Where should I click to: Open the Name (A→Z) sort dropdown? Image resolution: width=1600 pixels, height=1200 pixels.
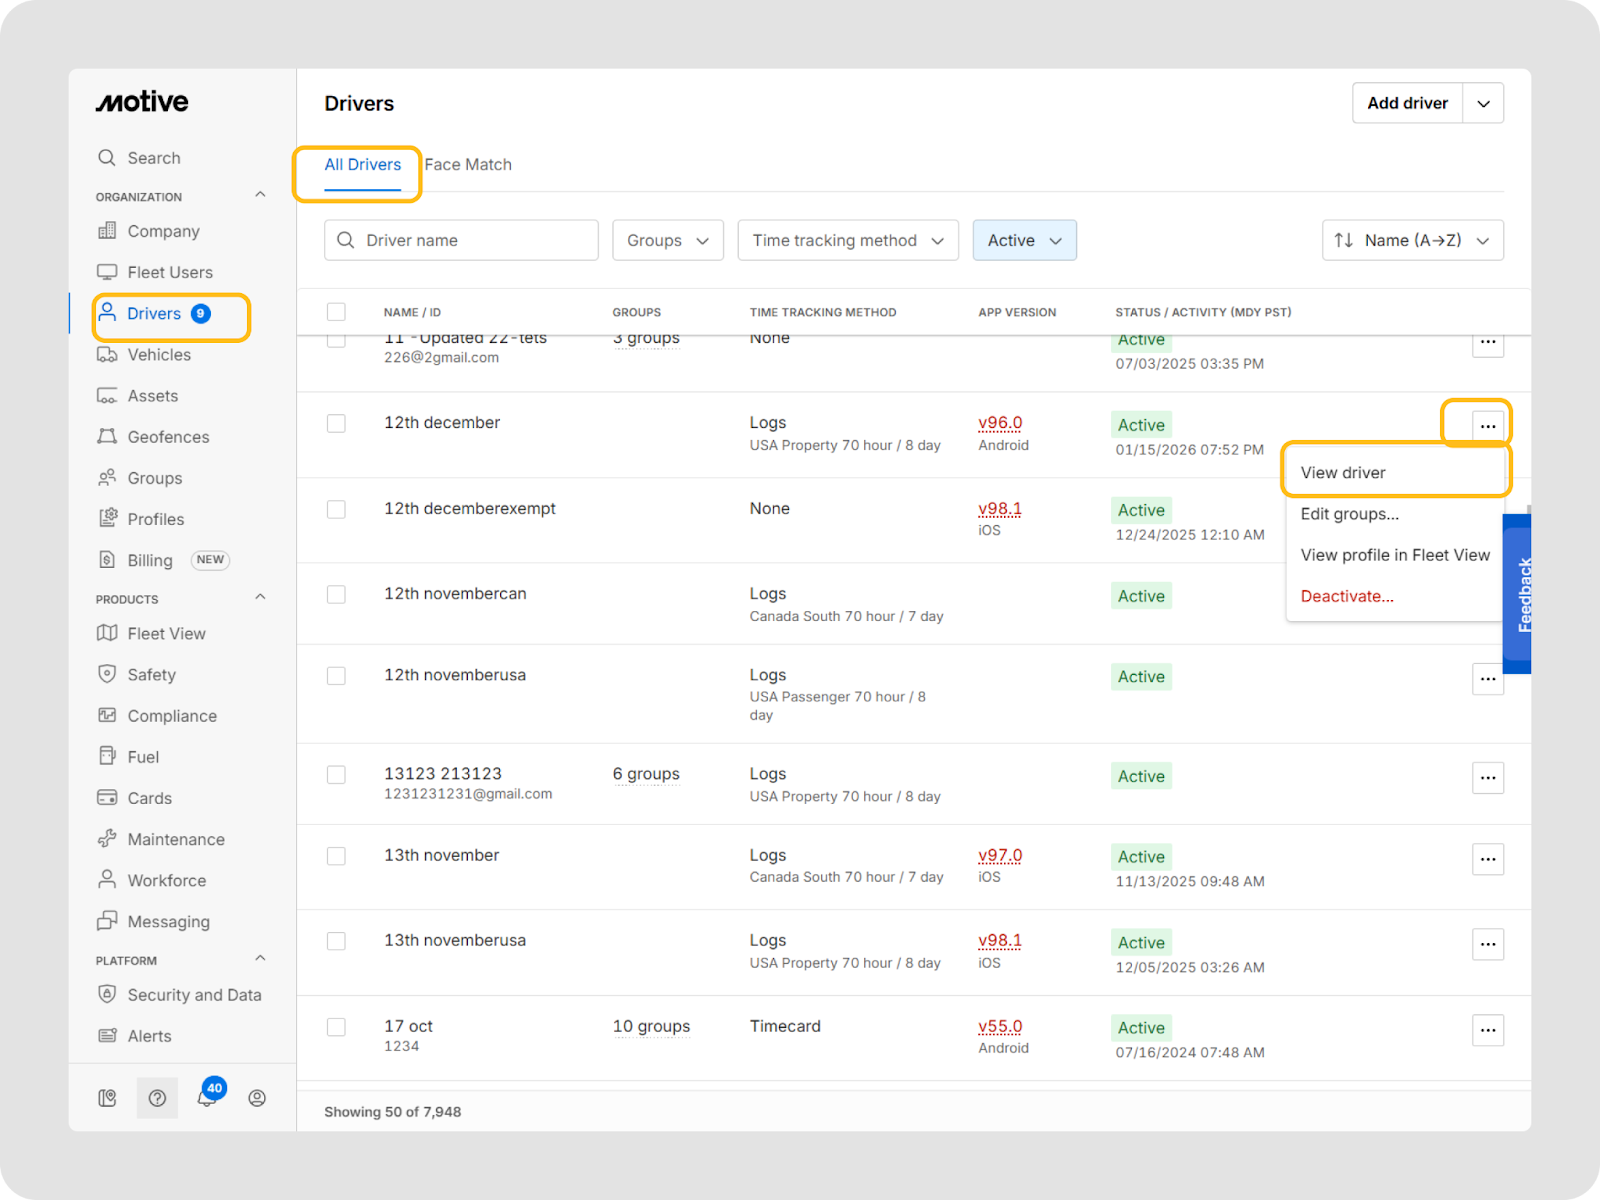1411,241
